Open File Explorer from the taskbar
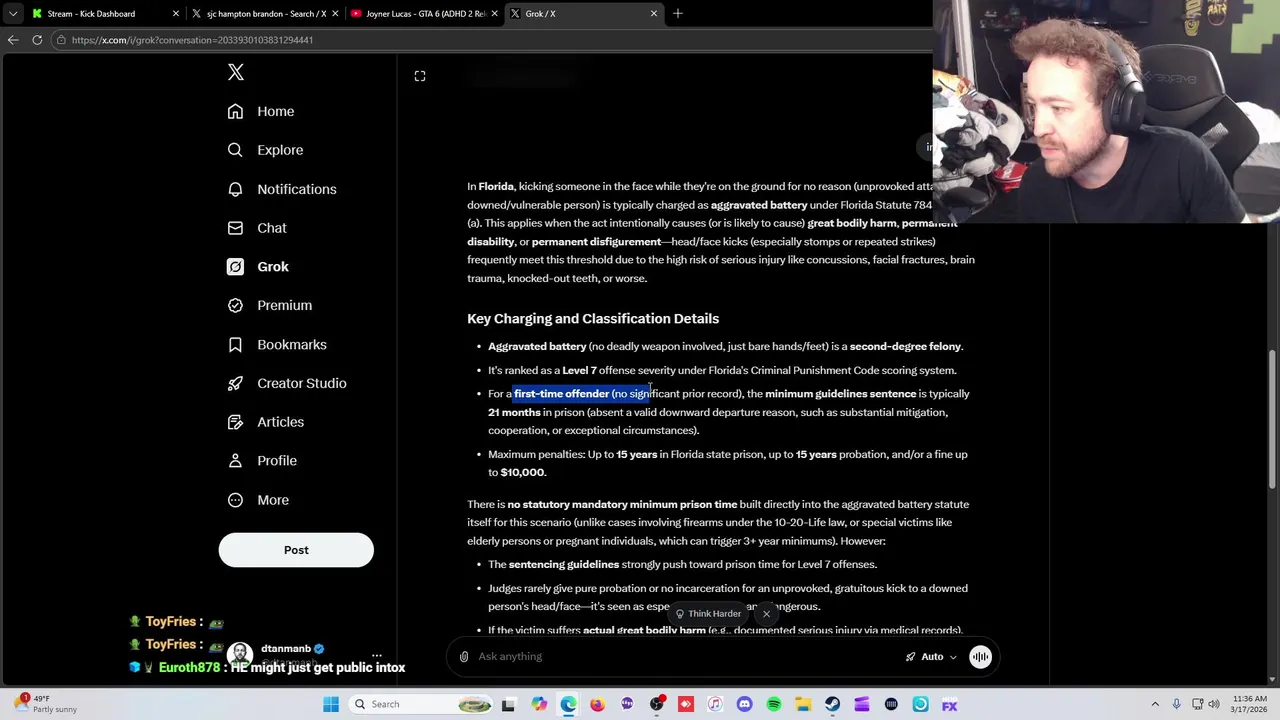 point(803,704)
